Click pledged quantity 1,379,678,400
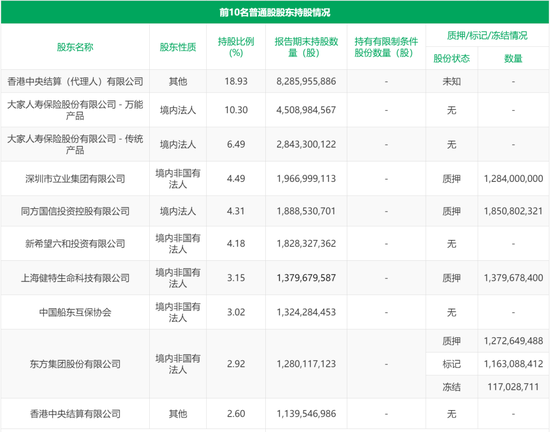This screenshot has width=550, height=432. [x=513, y=278]
